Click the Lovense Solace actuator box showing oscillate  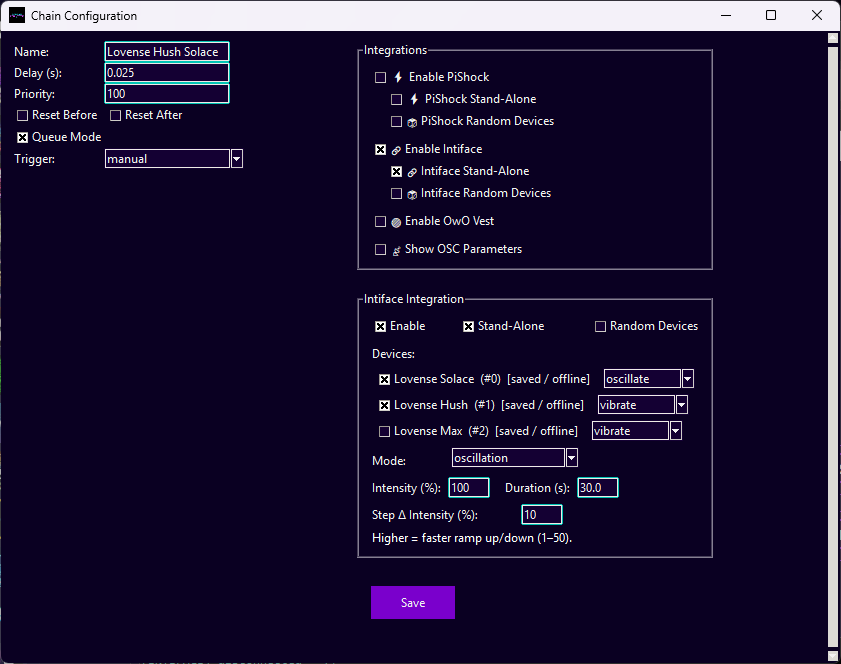642,379
